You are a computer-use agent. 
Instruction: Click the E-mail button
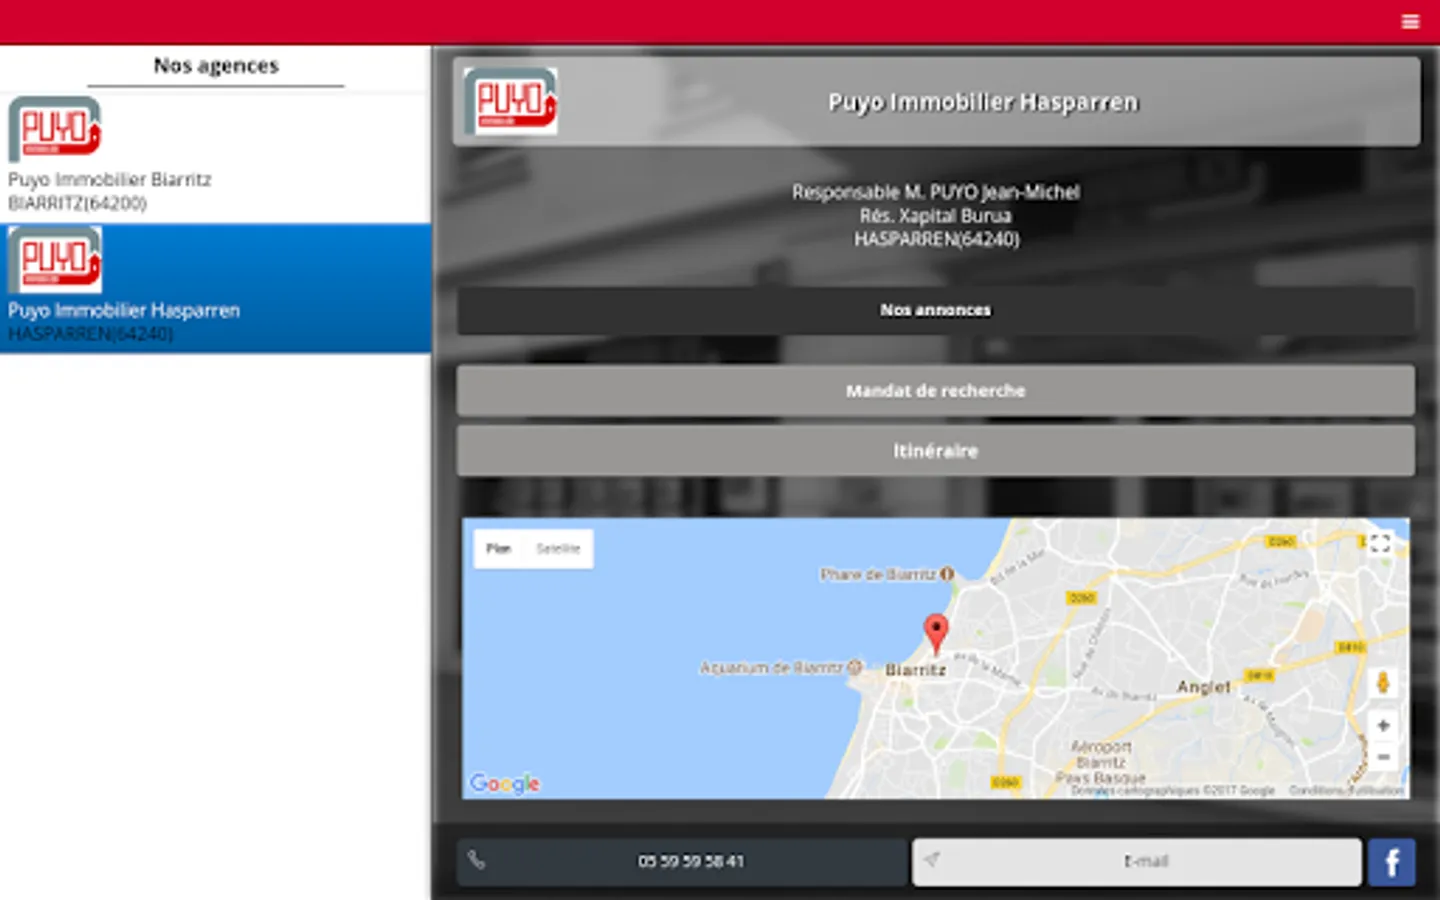tap(1136, 861)
